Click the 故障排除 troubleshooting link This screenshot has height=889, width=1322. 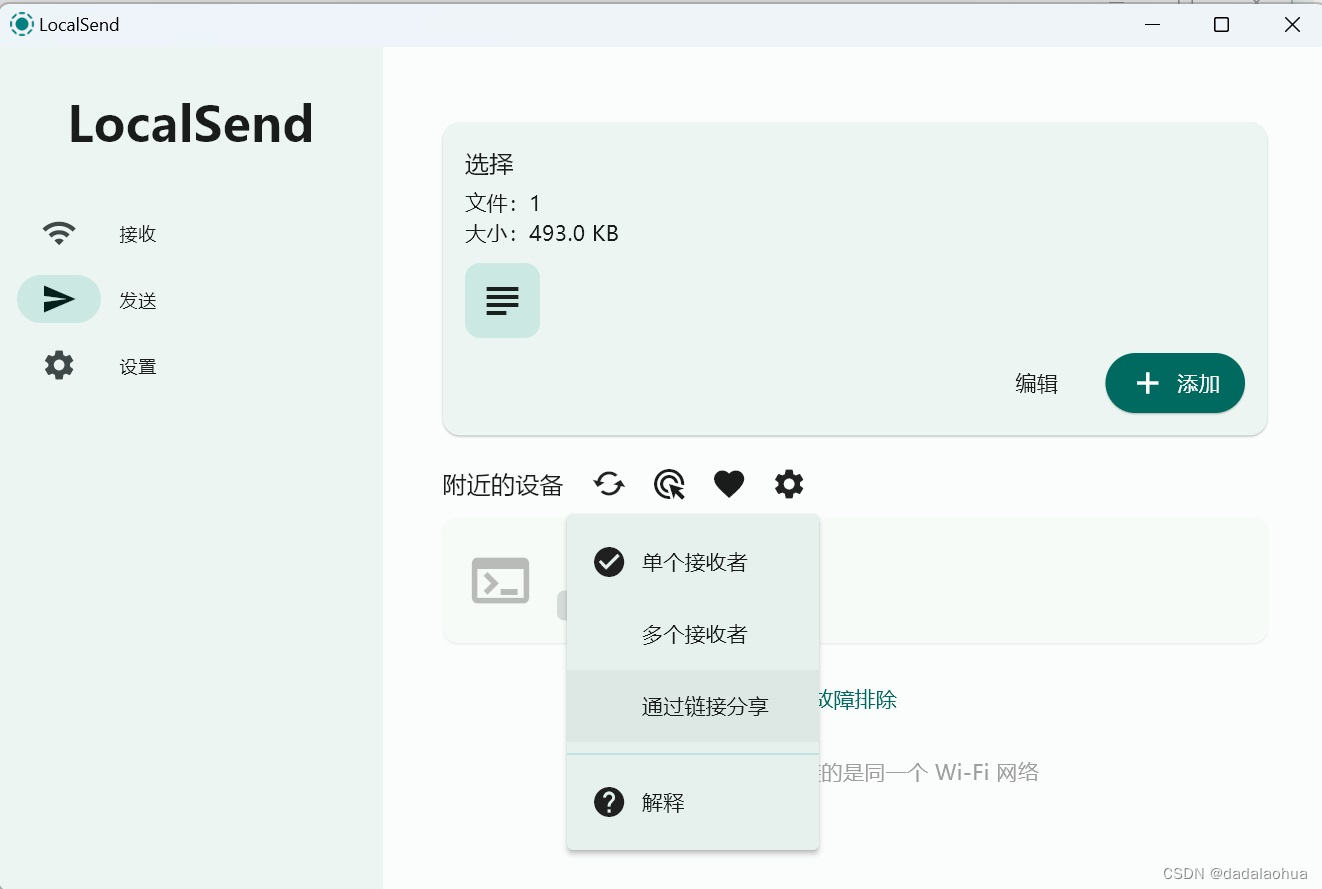[857, 699]
